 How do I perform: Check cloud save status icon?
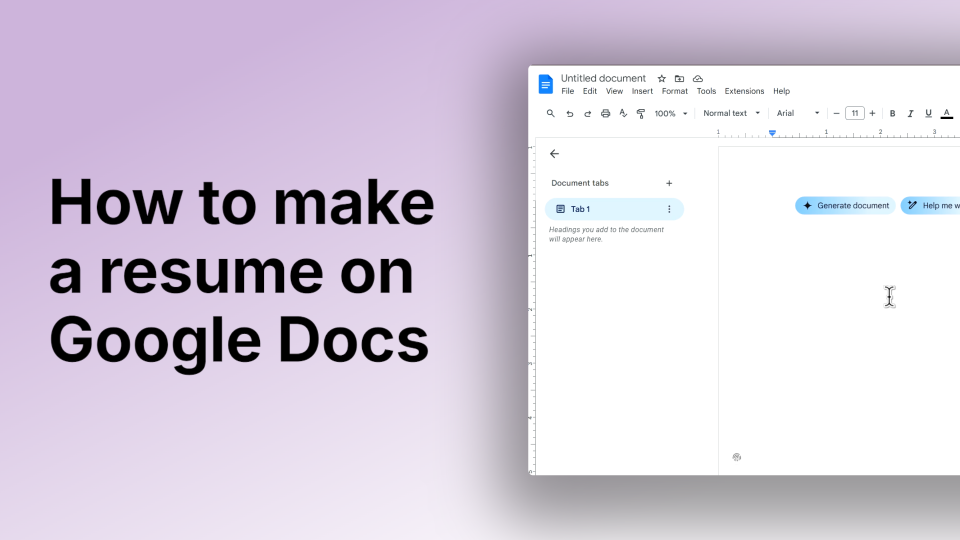[698, 78]
